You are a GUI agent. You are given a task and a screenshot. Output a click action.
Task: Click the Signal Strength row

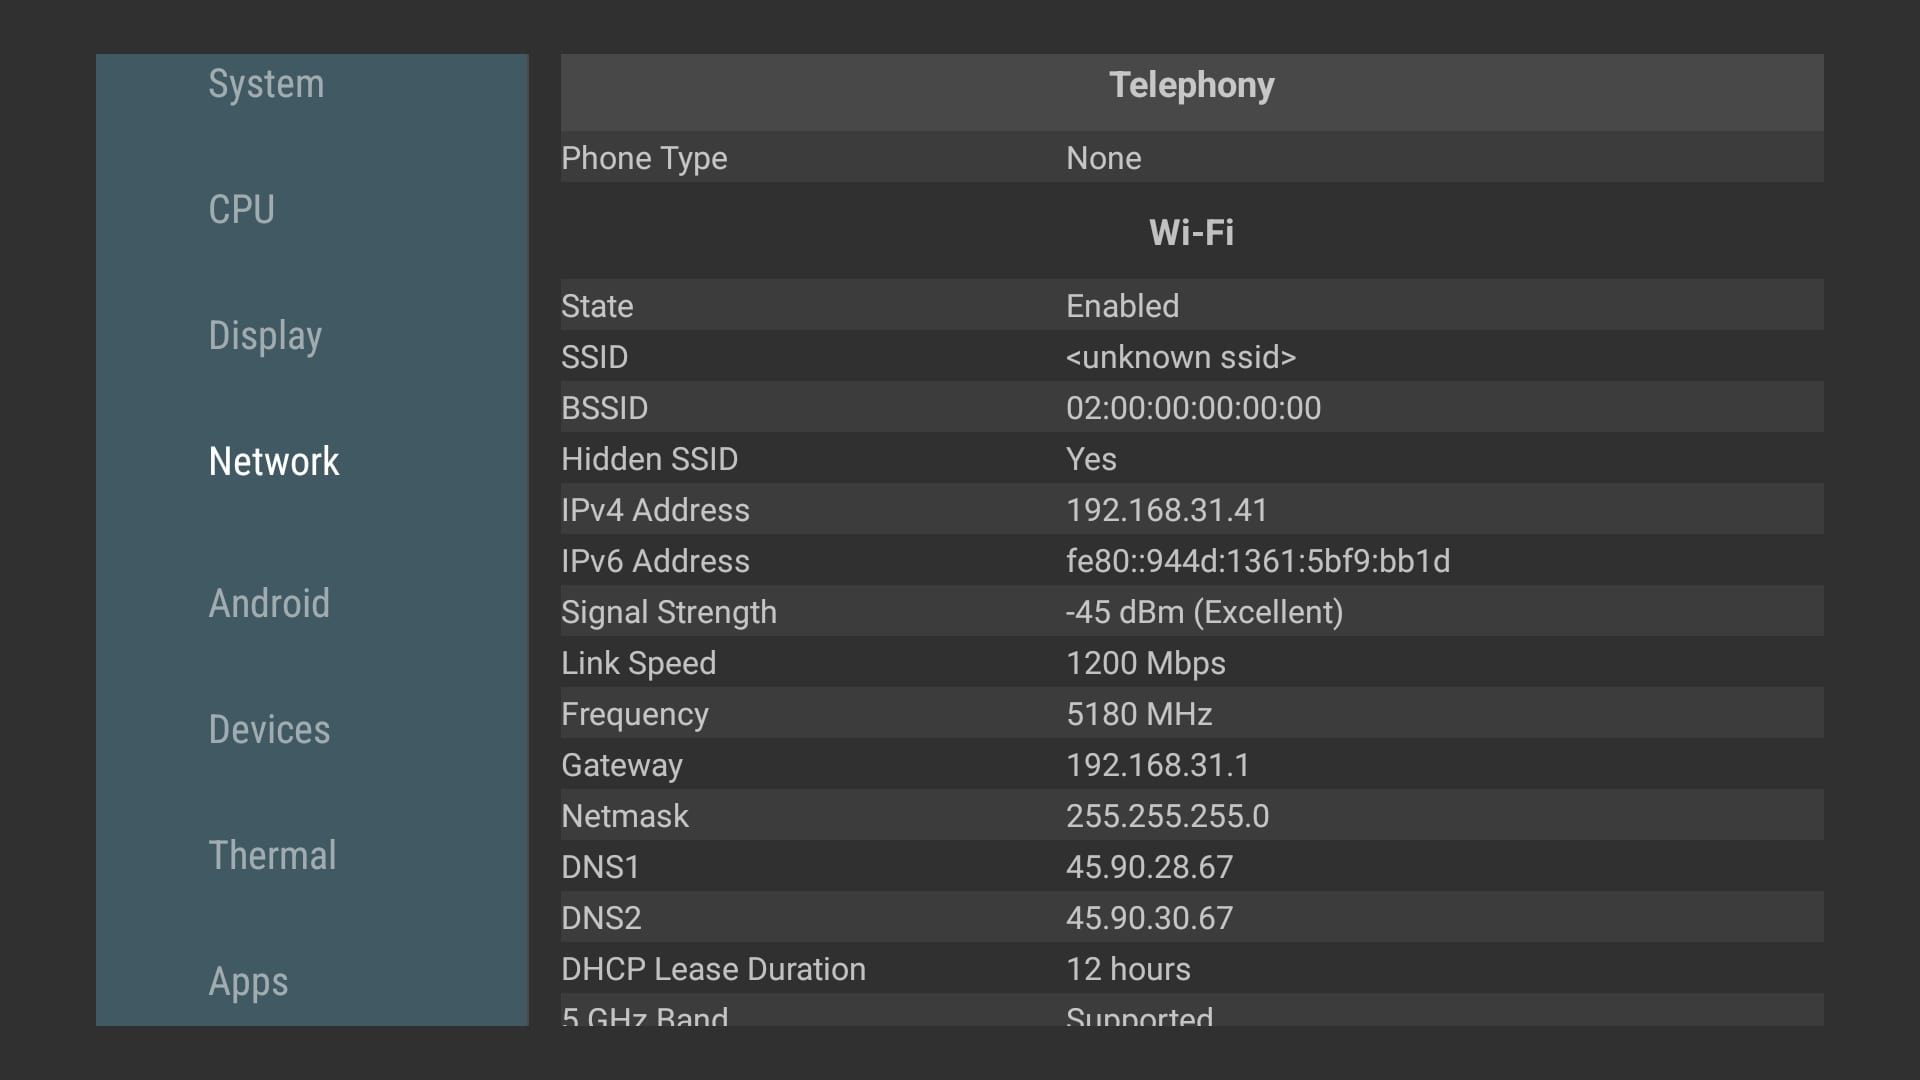pos(1191,612)
